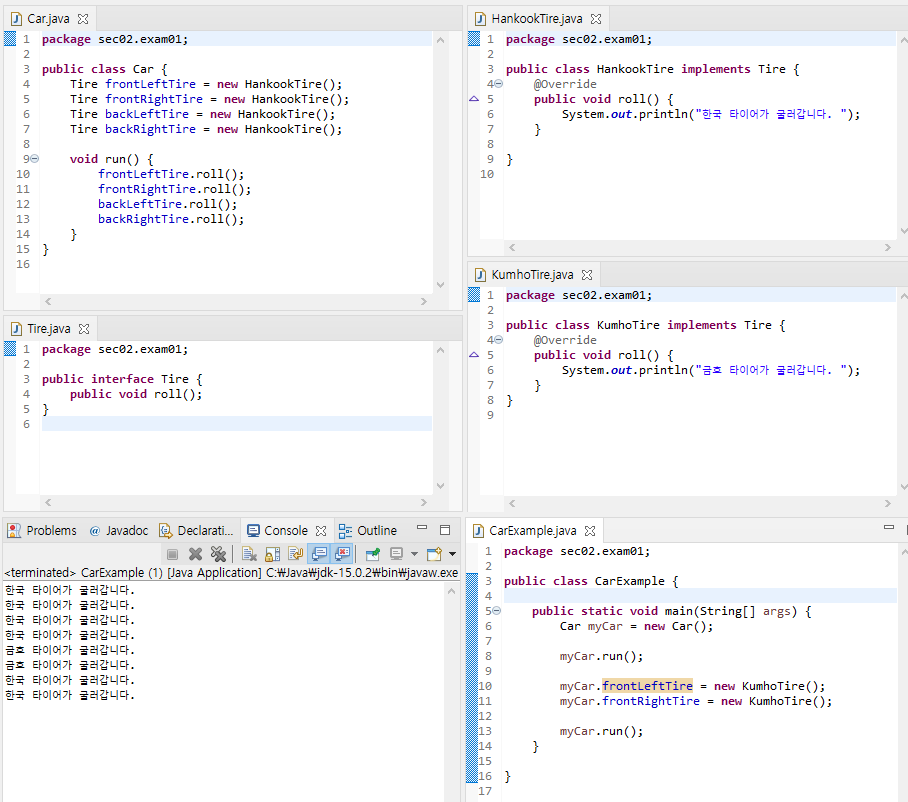Select the CarExample.java editor tab

pyautogui.click(x=533, y=531)
